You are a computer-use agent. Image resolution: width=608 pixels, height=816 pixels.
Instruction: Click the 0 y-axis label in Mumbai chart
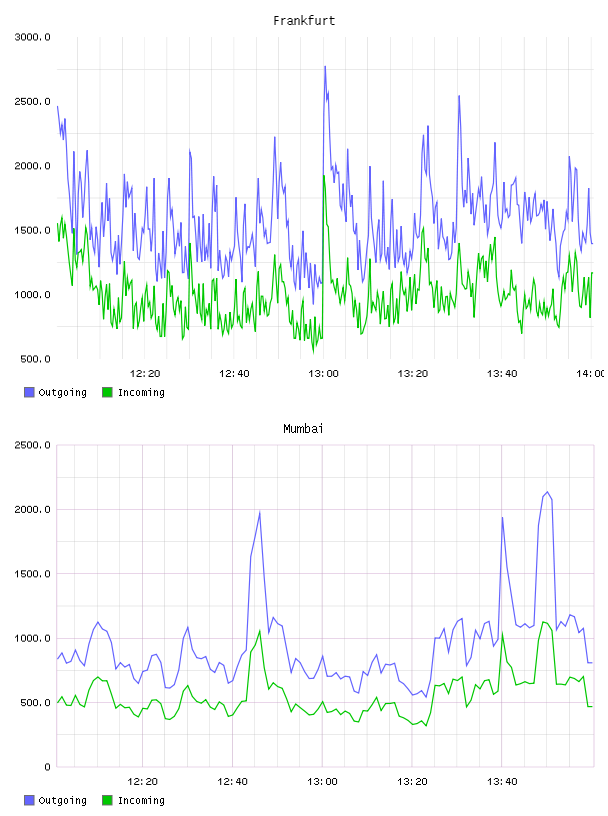click(47, 767)
